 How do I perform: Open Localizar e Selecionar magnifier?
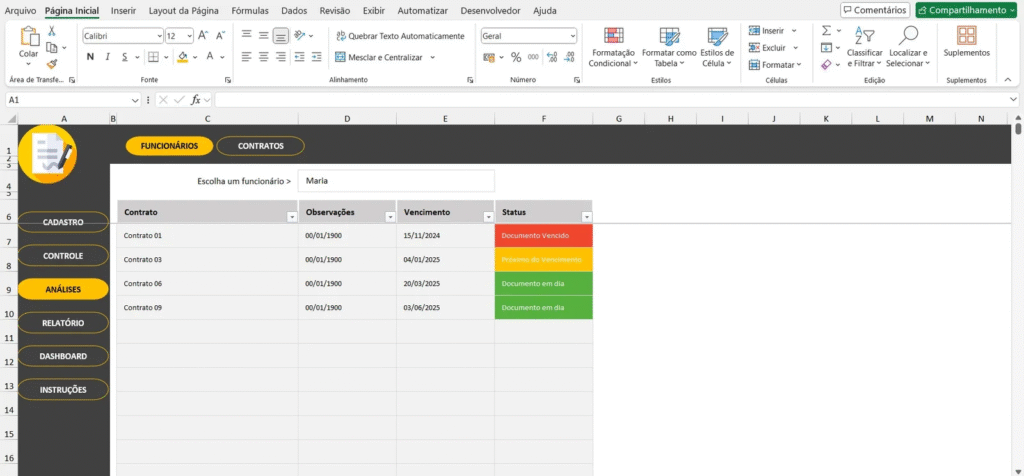pyautogui.click(x=908, y=46)
